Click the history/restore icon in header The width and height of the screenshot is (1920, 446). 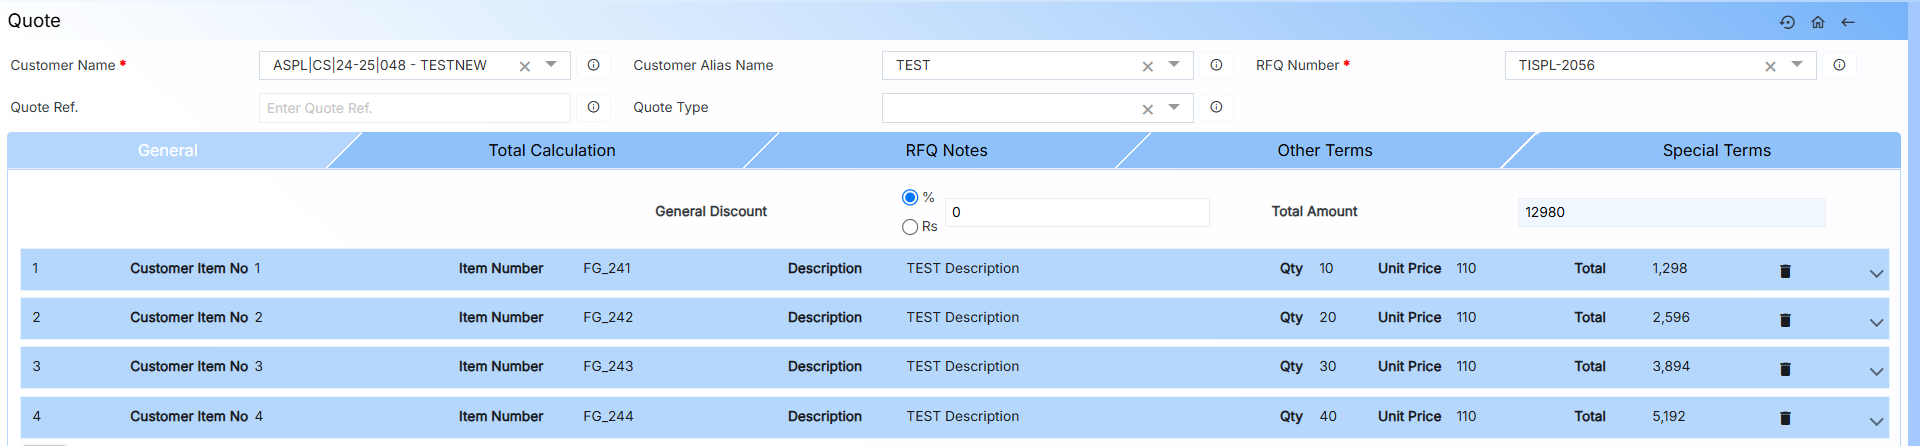(1787, 22)
